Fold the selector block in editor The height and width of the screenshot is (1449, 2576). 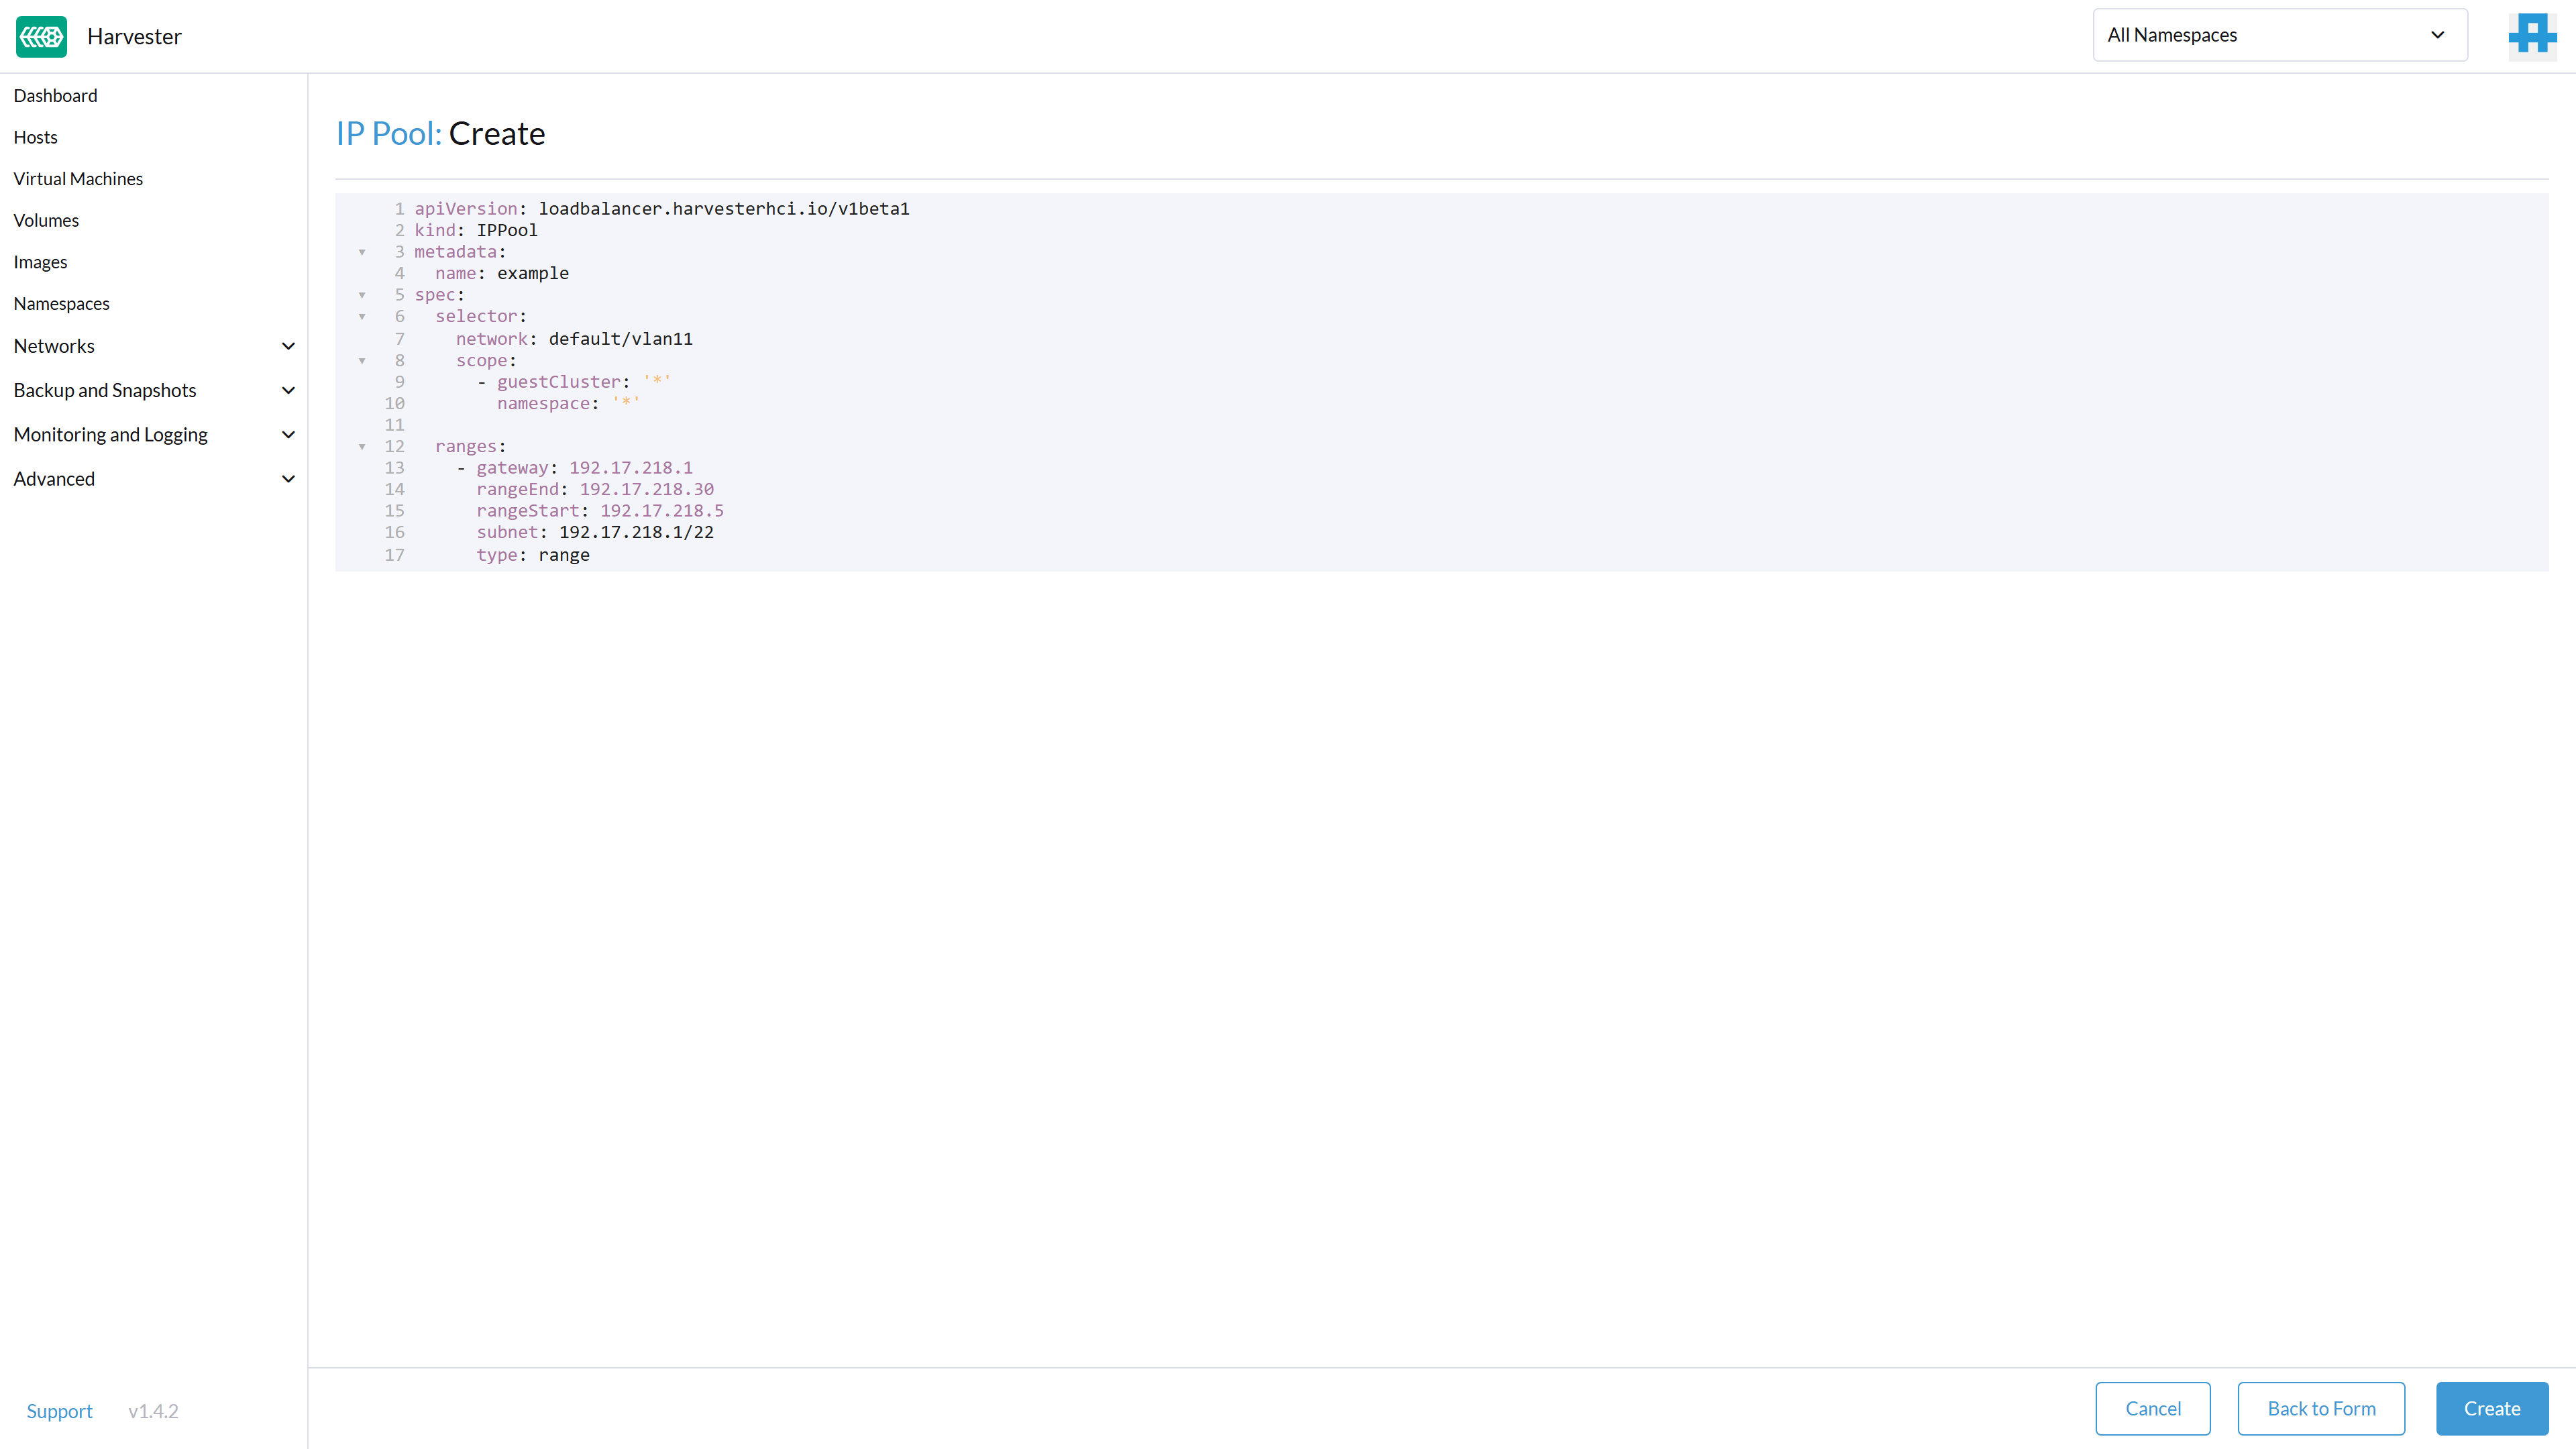362,317
